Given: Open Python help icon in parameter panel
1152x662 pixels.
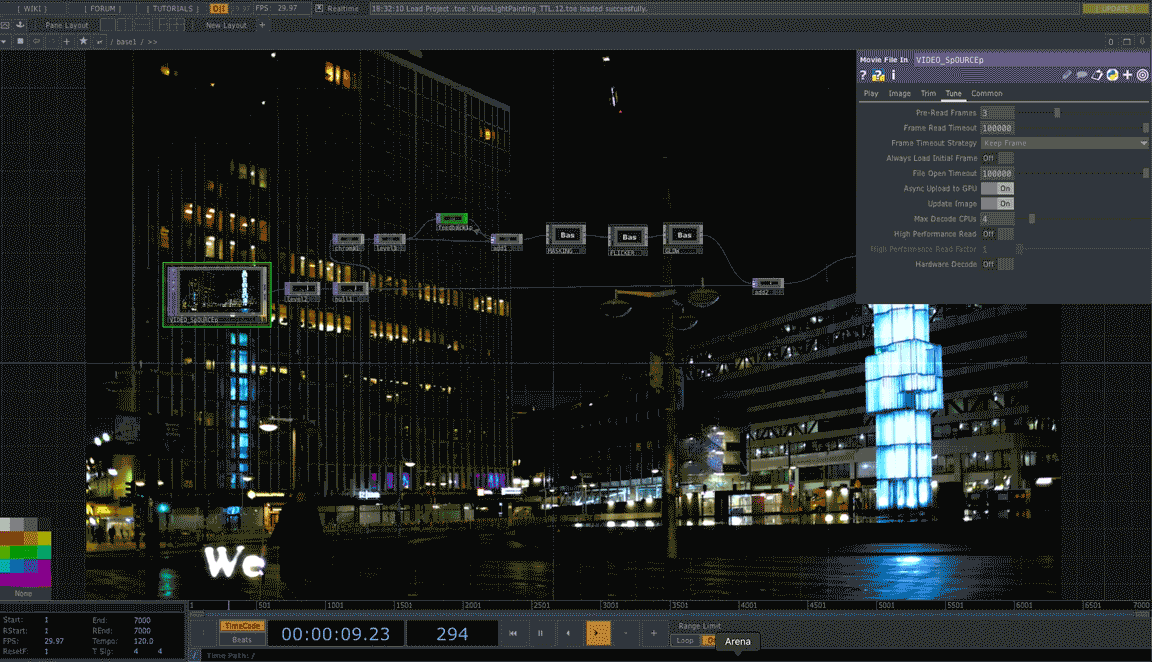Looking at the screenshot, I should click(x=878, y=75).
